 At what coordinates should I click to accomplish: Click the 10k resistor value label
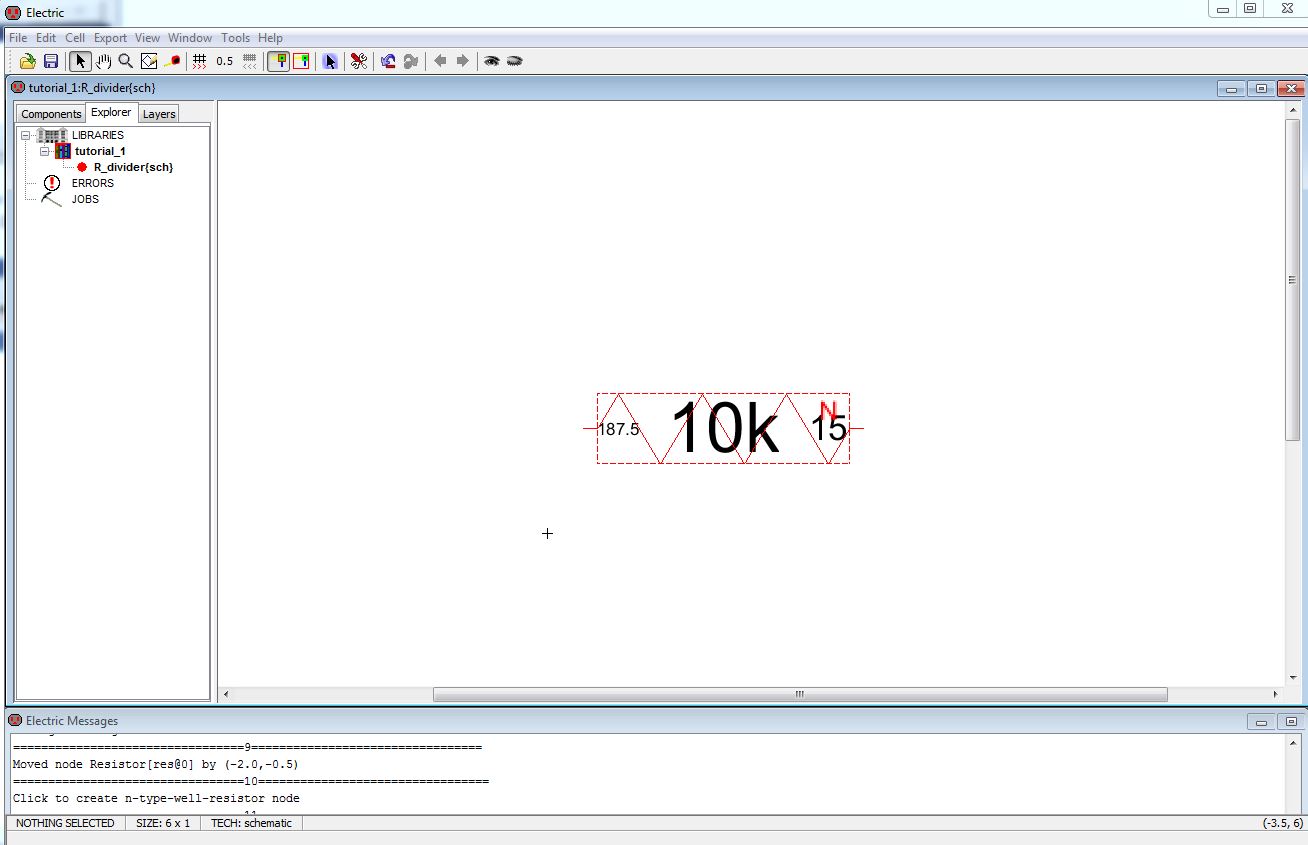click(x=725, y=430)
